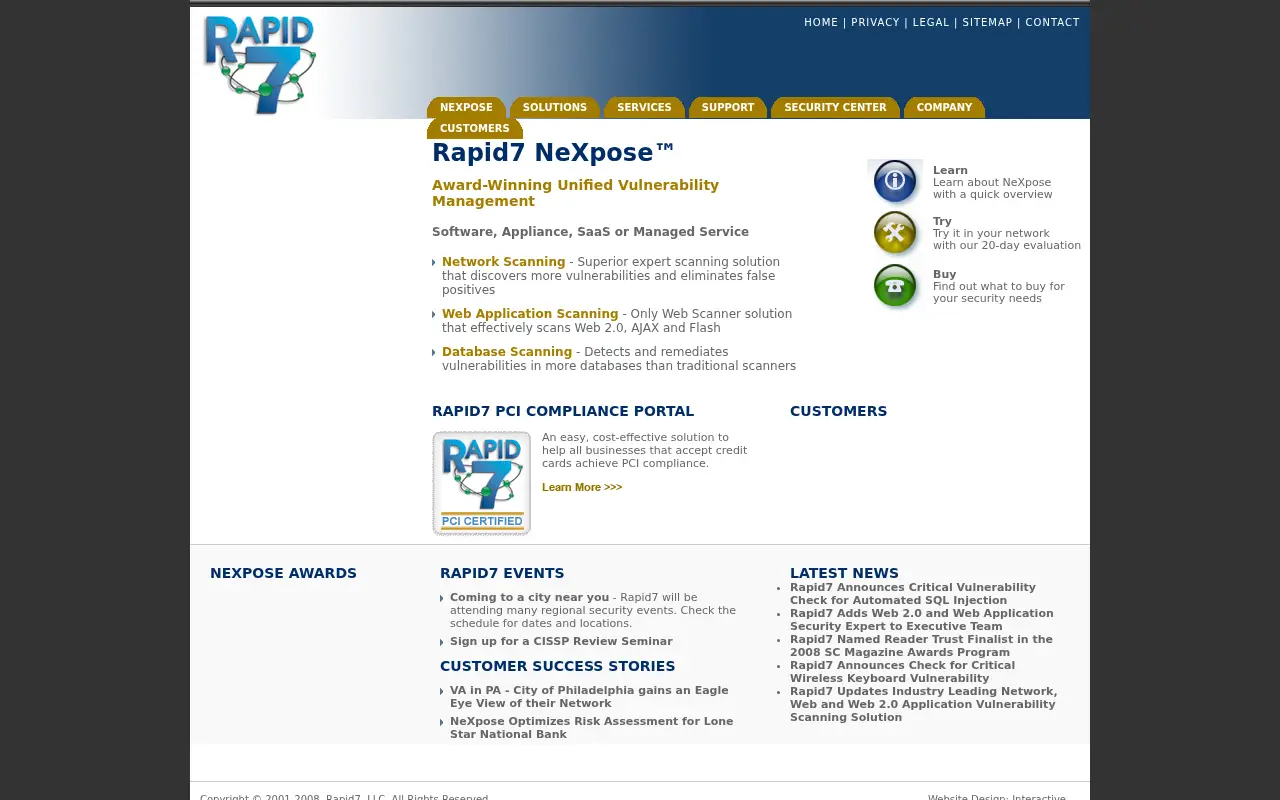Go to the Home link
This screenshot has width=1280, height=800.
821,22
